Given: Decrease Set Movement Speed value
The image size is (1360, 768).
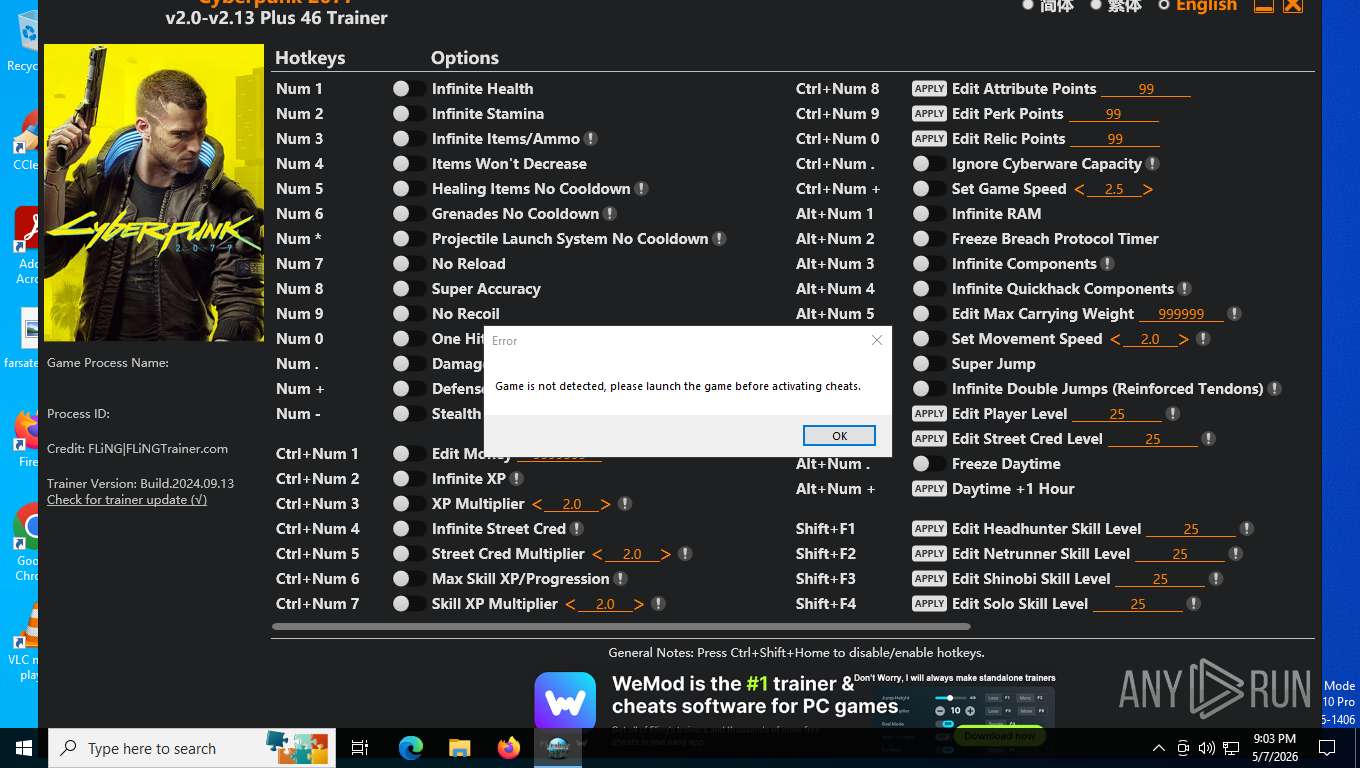Looking at the screenshot, I should click(x=1115, y=340).
